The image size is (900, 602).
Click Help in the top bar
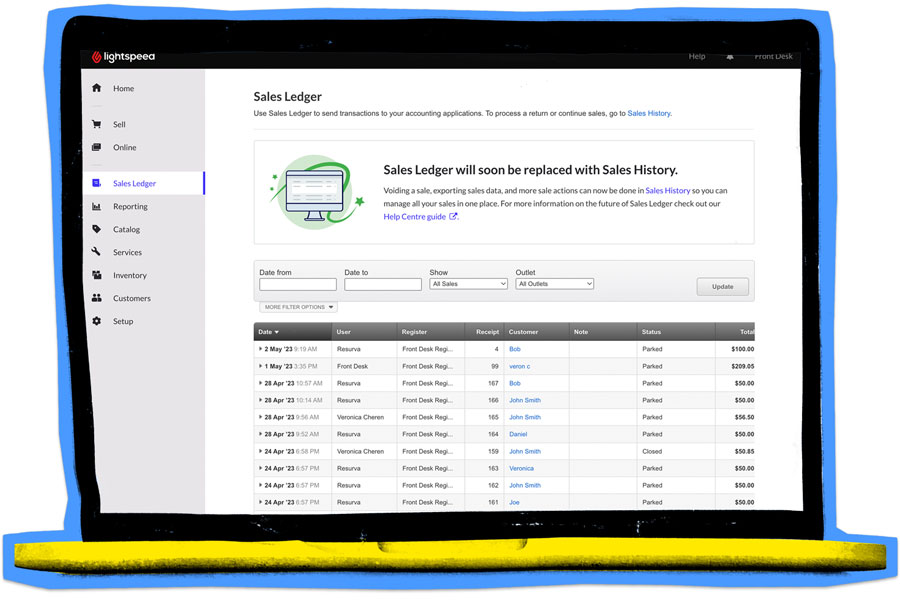pyautogui.click(x=697, y=56)
